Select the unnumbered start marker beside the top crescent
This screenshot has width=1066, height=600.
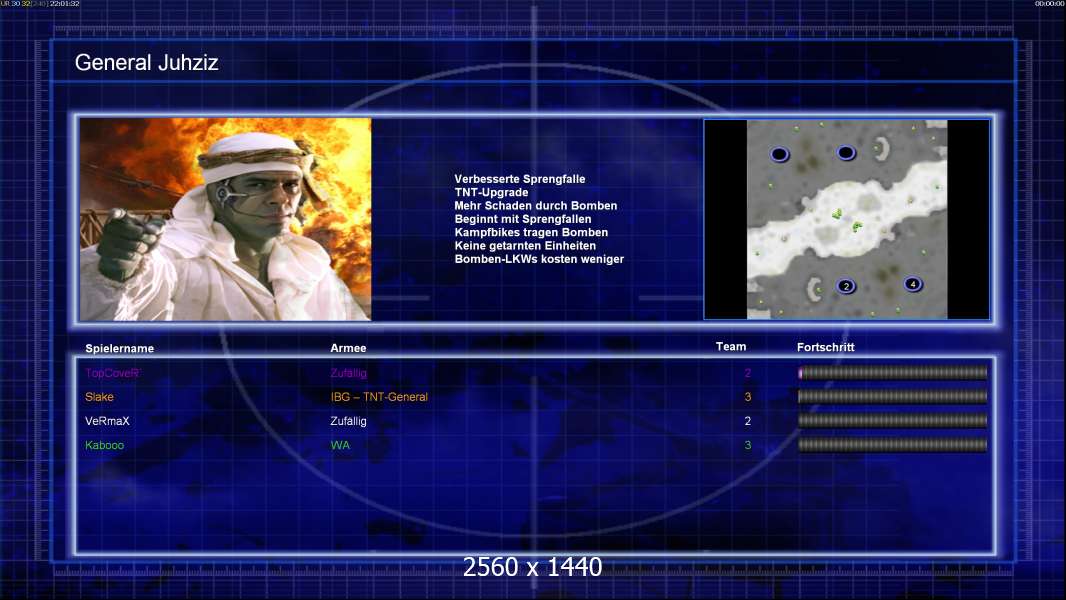tap(846, 152)
